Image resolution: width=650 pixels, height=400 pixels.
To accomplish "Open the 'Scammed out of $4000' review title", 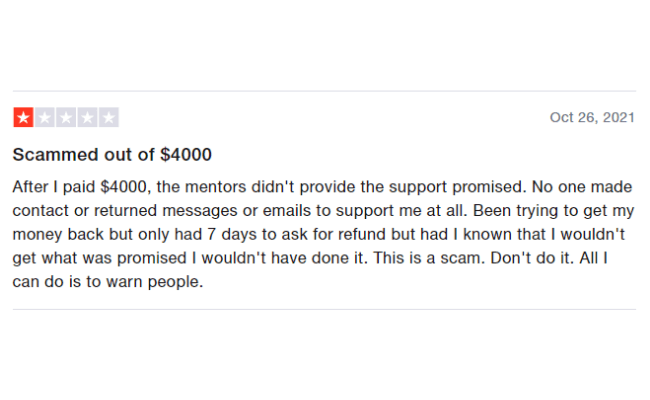I will coord(112,155).
